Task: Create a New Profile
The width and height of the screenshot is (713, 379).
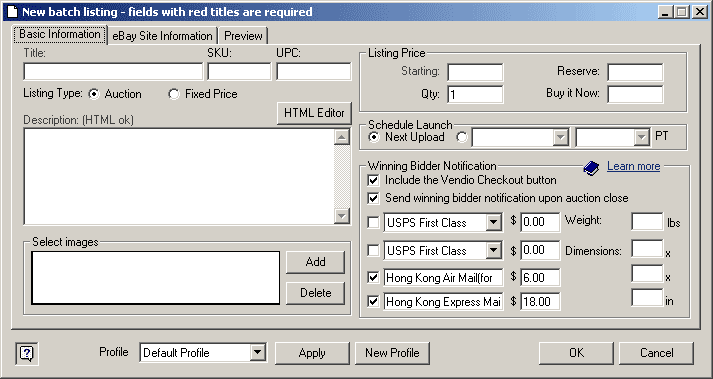Action: click(392, 353)
